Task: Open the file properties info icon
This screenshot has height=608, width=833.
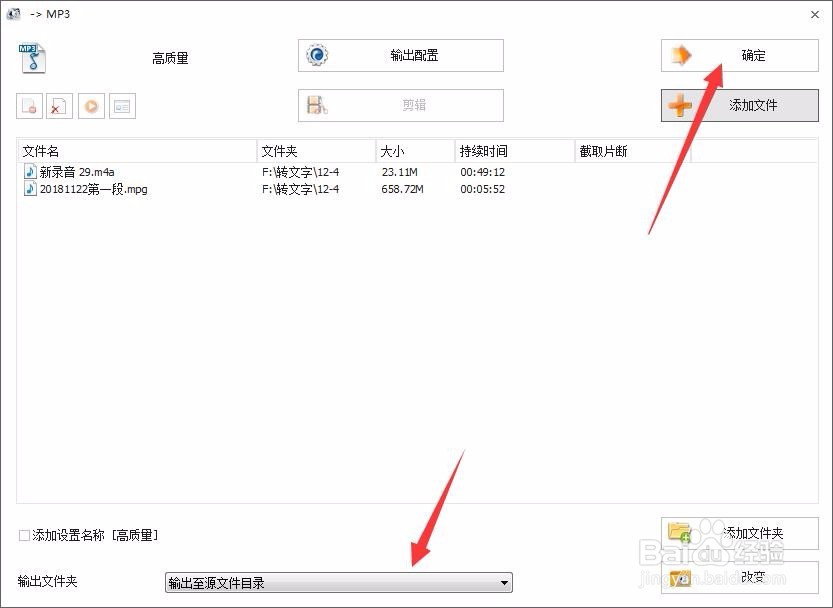Action: tap(124, 105)
